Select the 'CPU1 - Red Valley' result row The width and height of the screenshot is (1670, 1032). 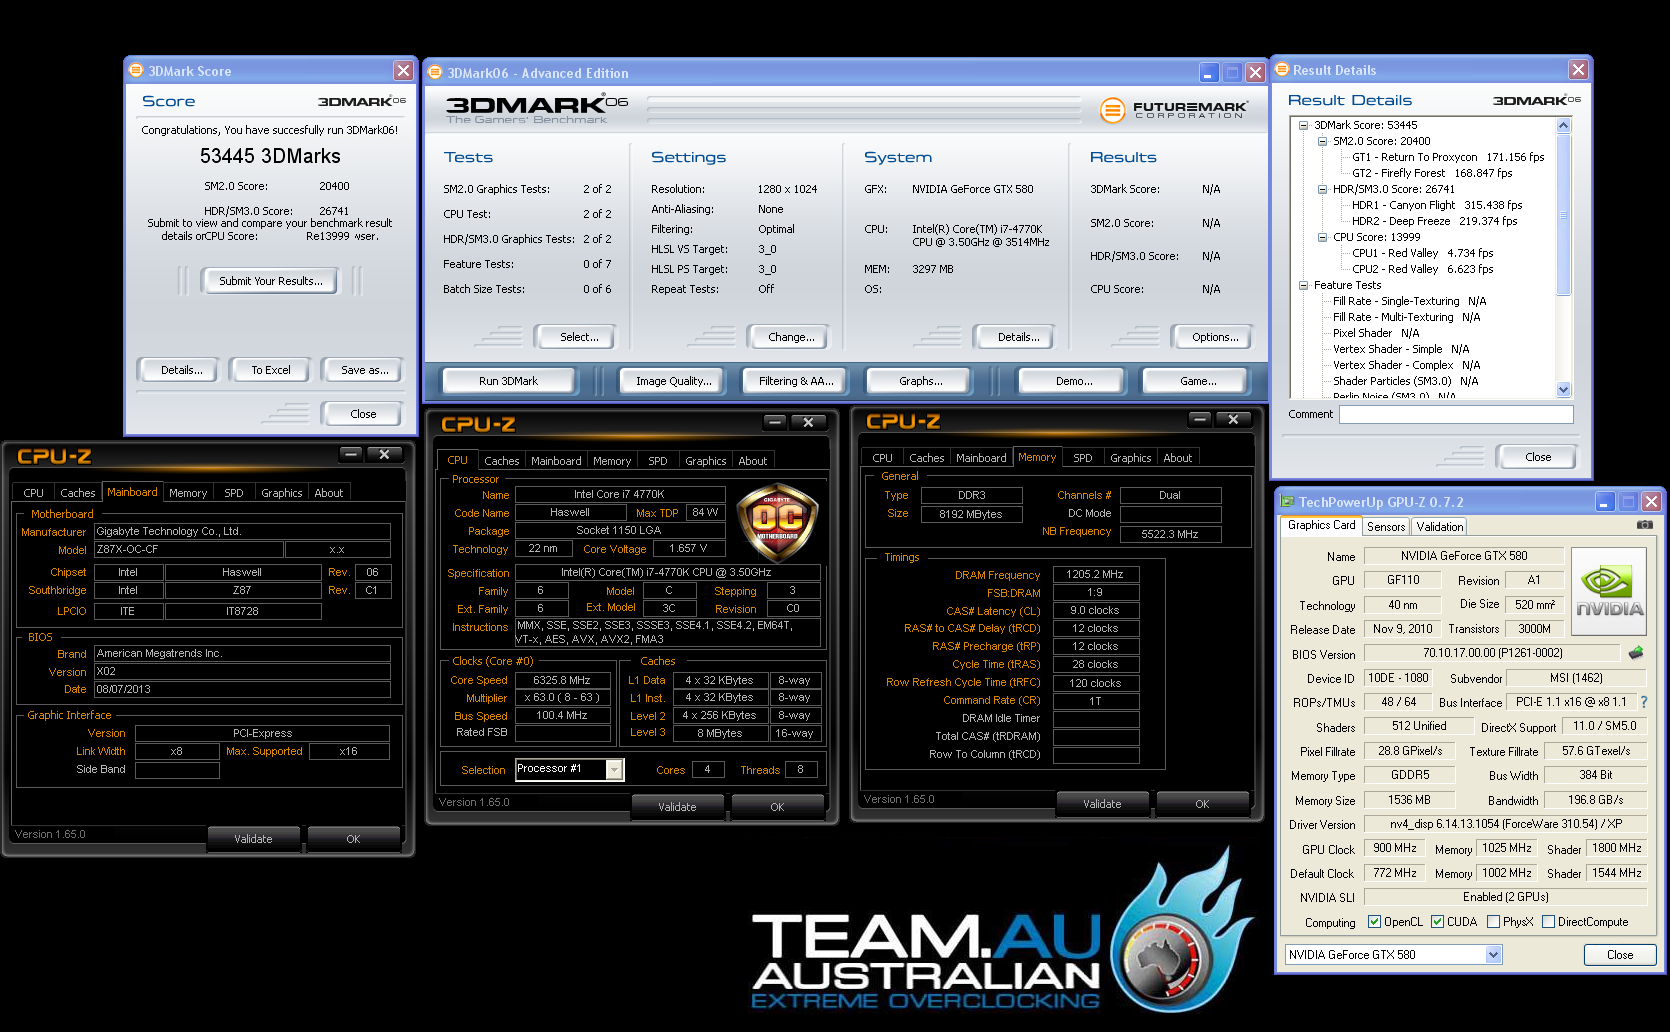1422,253
